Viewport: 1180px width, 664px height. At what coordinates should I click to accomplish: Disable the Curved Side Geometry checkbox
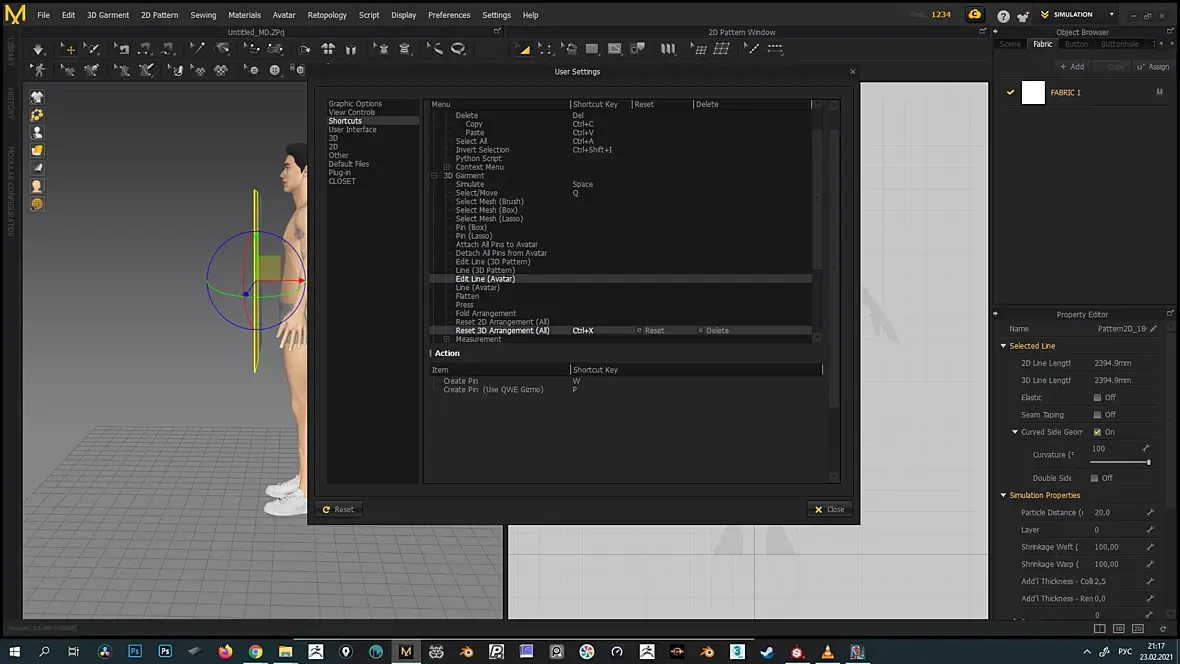click(1097, 432)
